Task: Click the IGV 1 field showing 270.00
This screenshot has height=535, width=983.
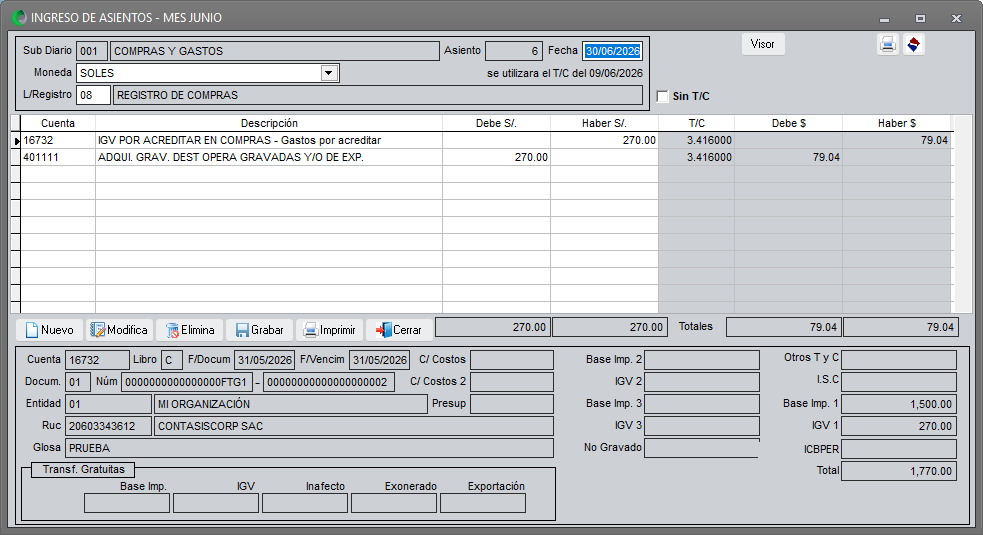Action: [899, 426]
